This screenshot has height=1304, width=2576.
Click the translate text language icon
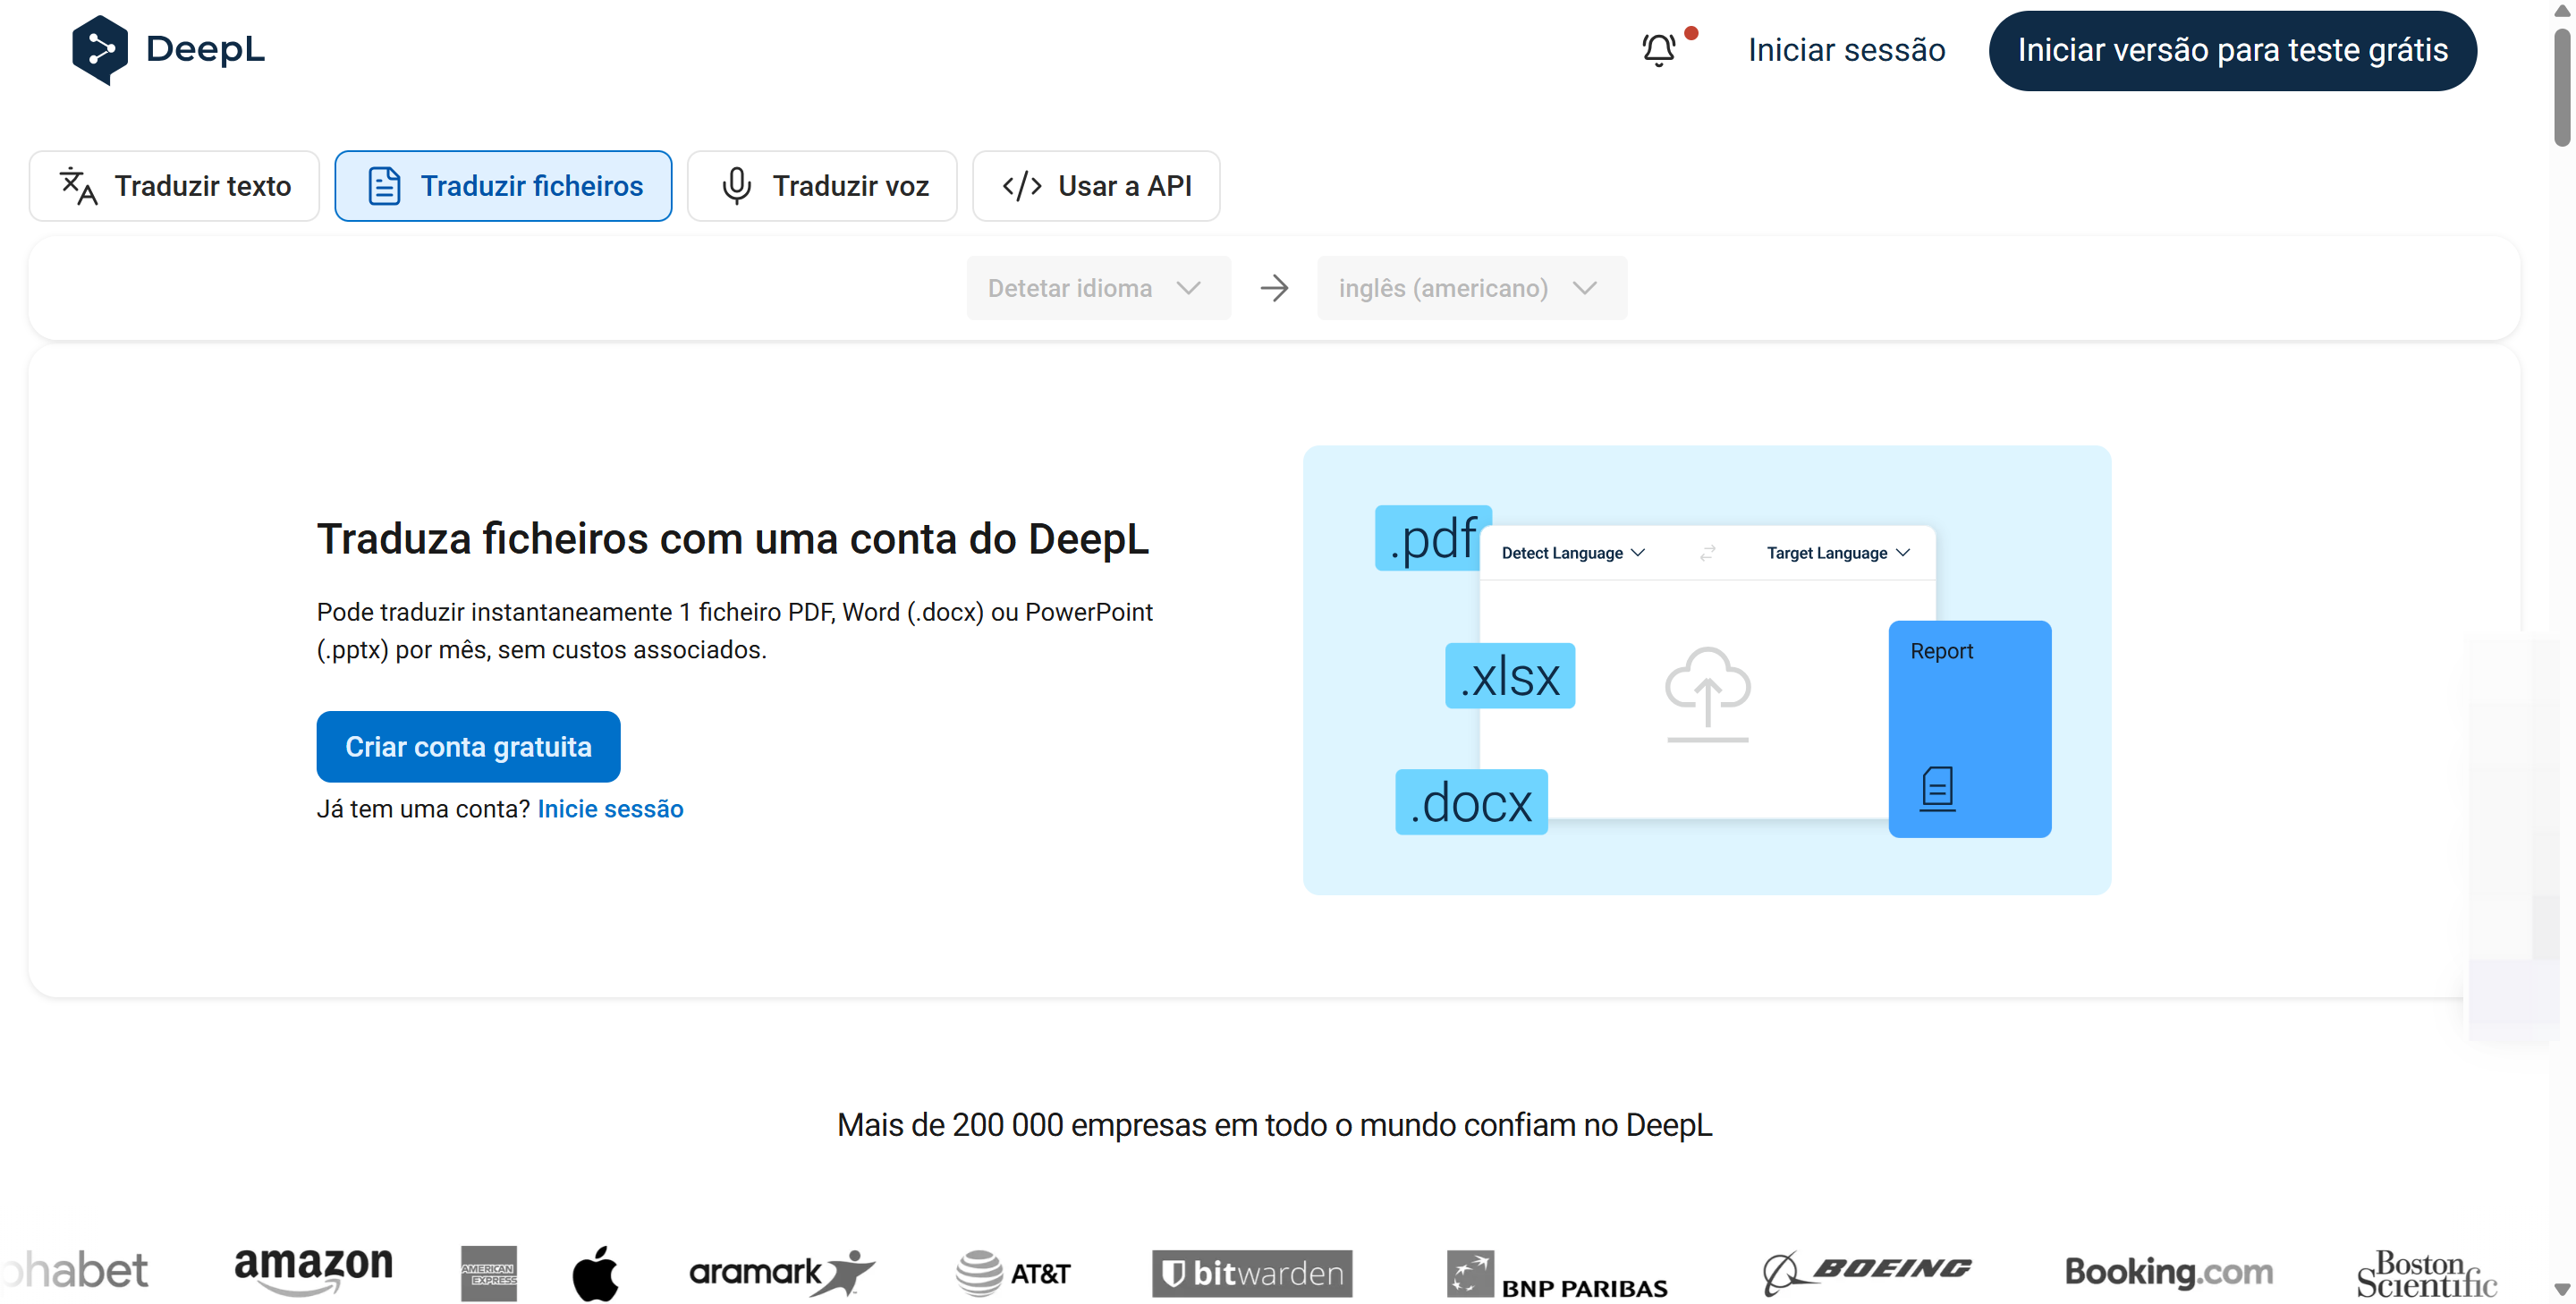(78, 186)
